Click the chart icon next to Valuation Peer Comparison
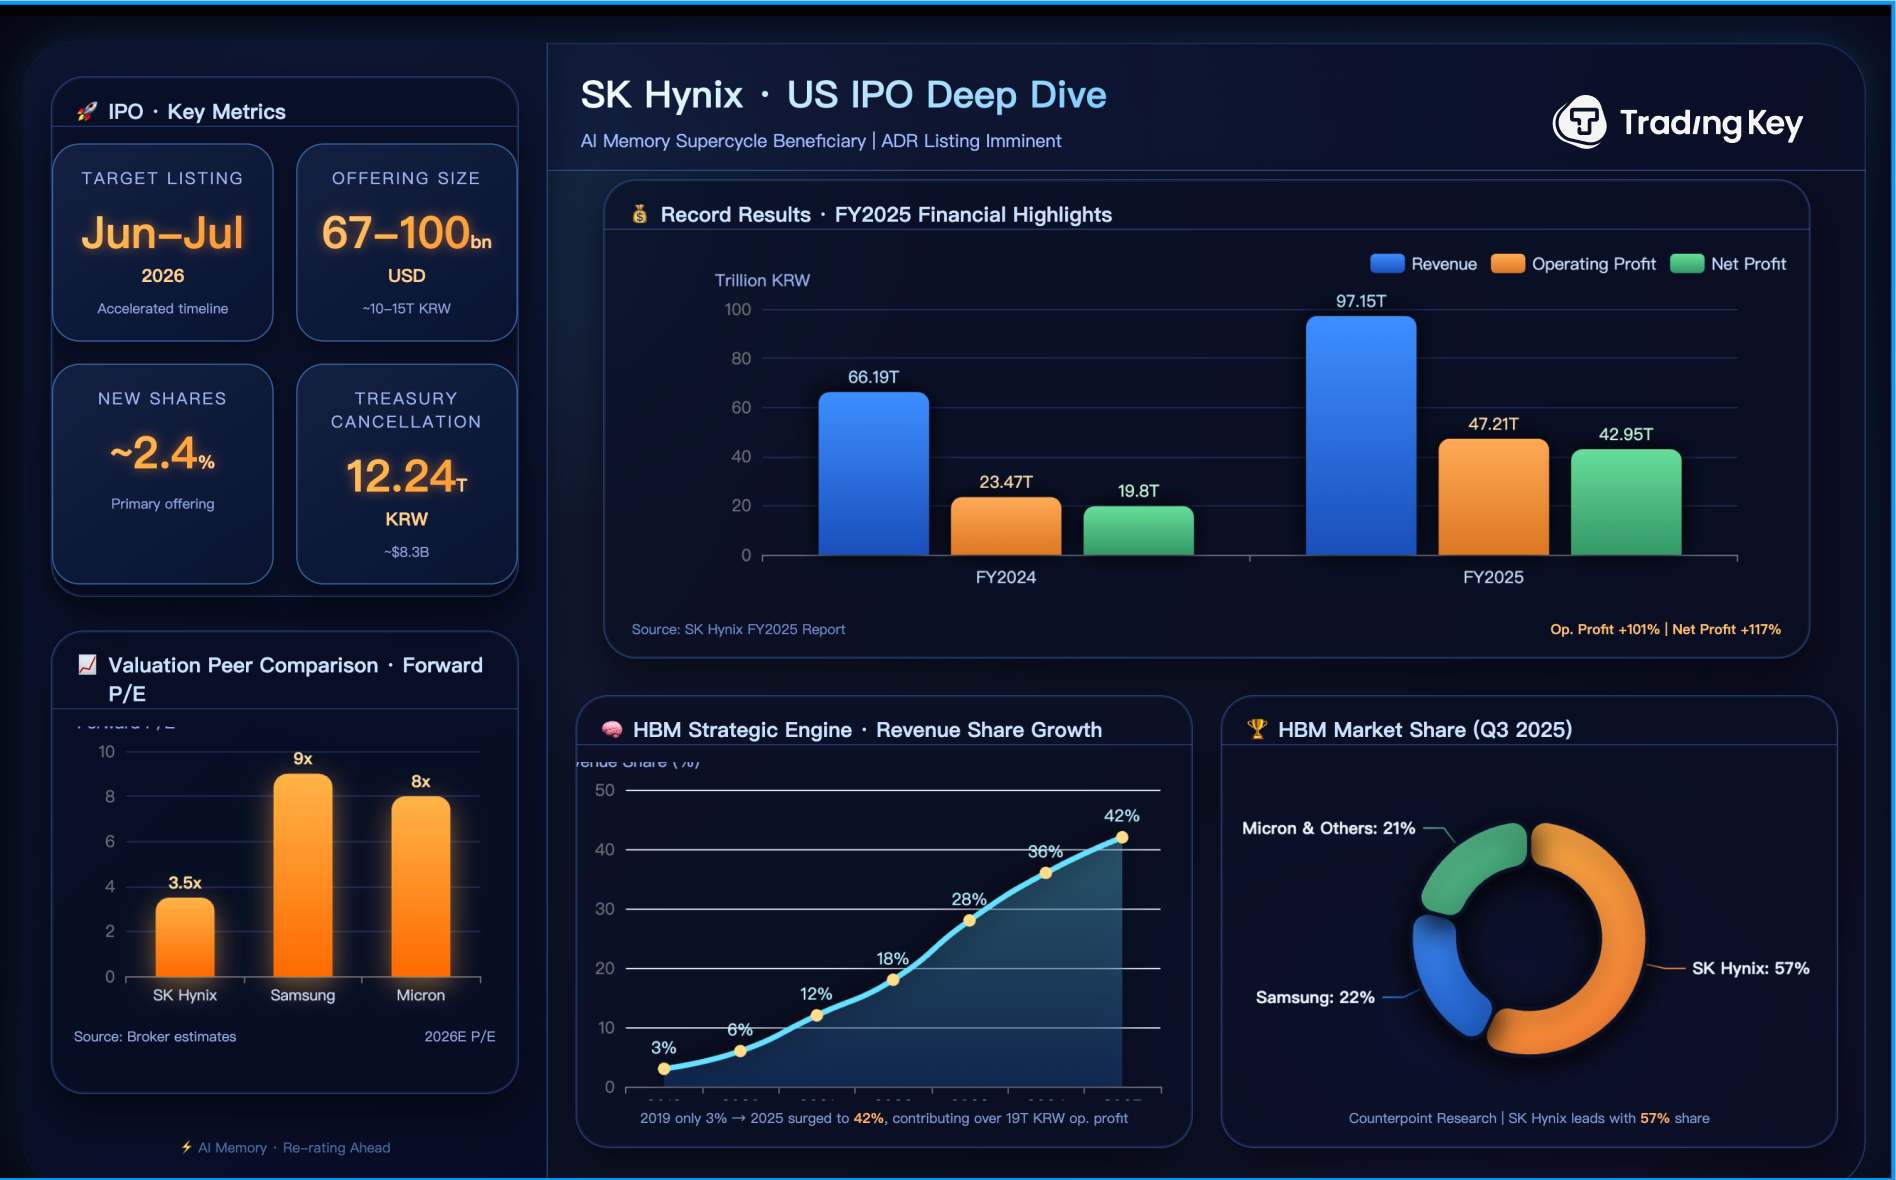The width and height of the screenshot is (1896, 1180). point(88,665)
